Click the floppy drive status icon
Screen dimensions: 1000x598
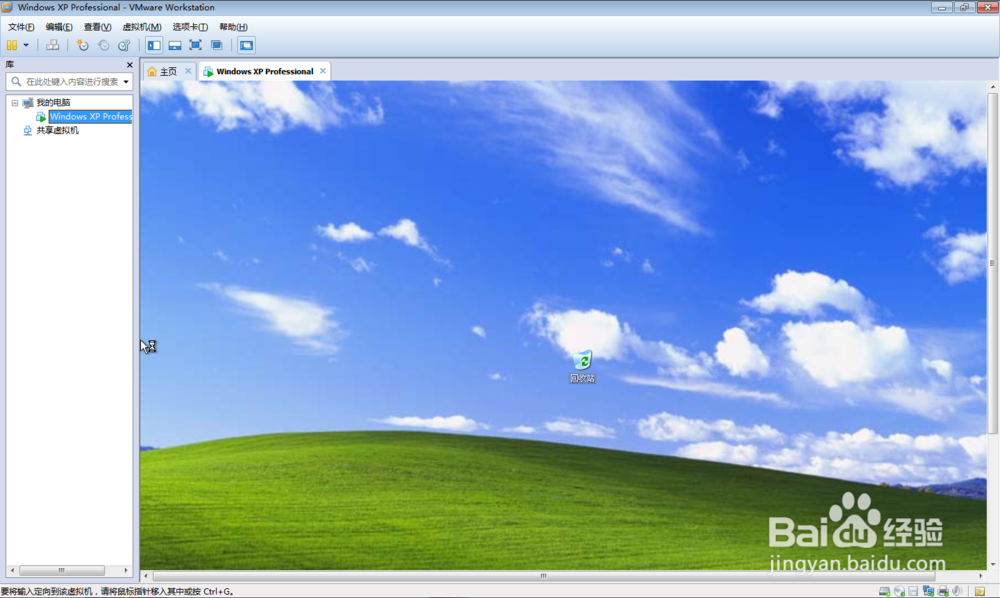point(913,592)
